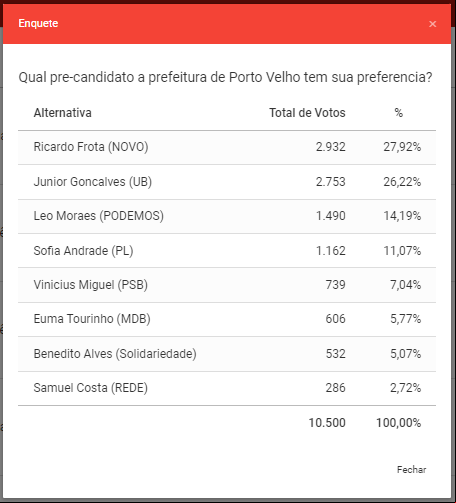Image resolution: width=456 pixels, height=503 pixels.
Task: Select the Benedito Alves (Solidariedade) row
Action: [x=227, y=354]
